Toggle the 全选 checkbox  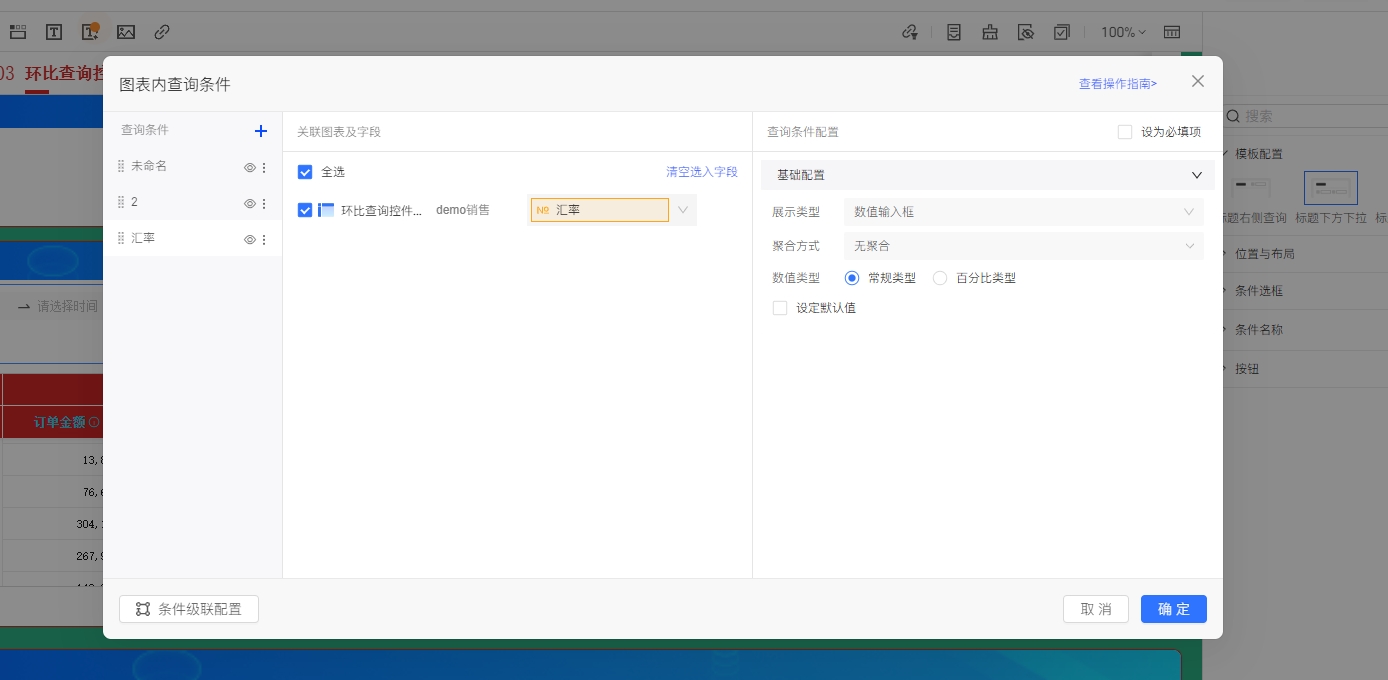point(305,172)
